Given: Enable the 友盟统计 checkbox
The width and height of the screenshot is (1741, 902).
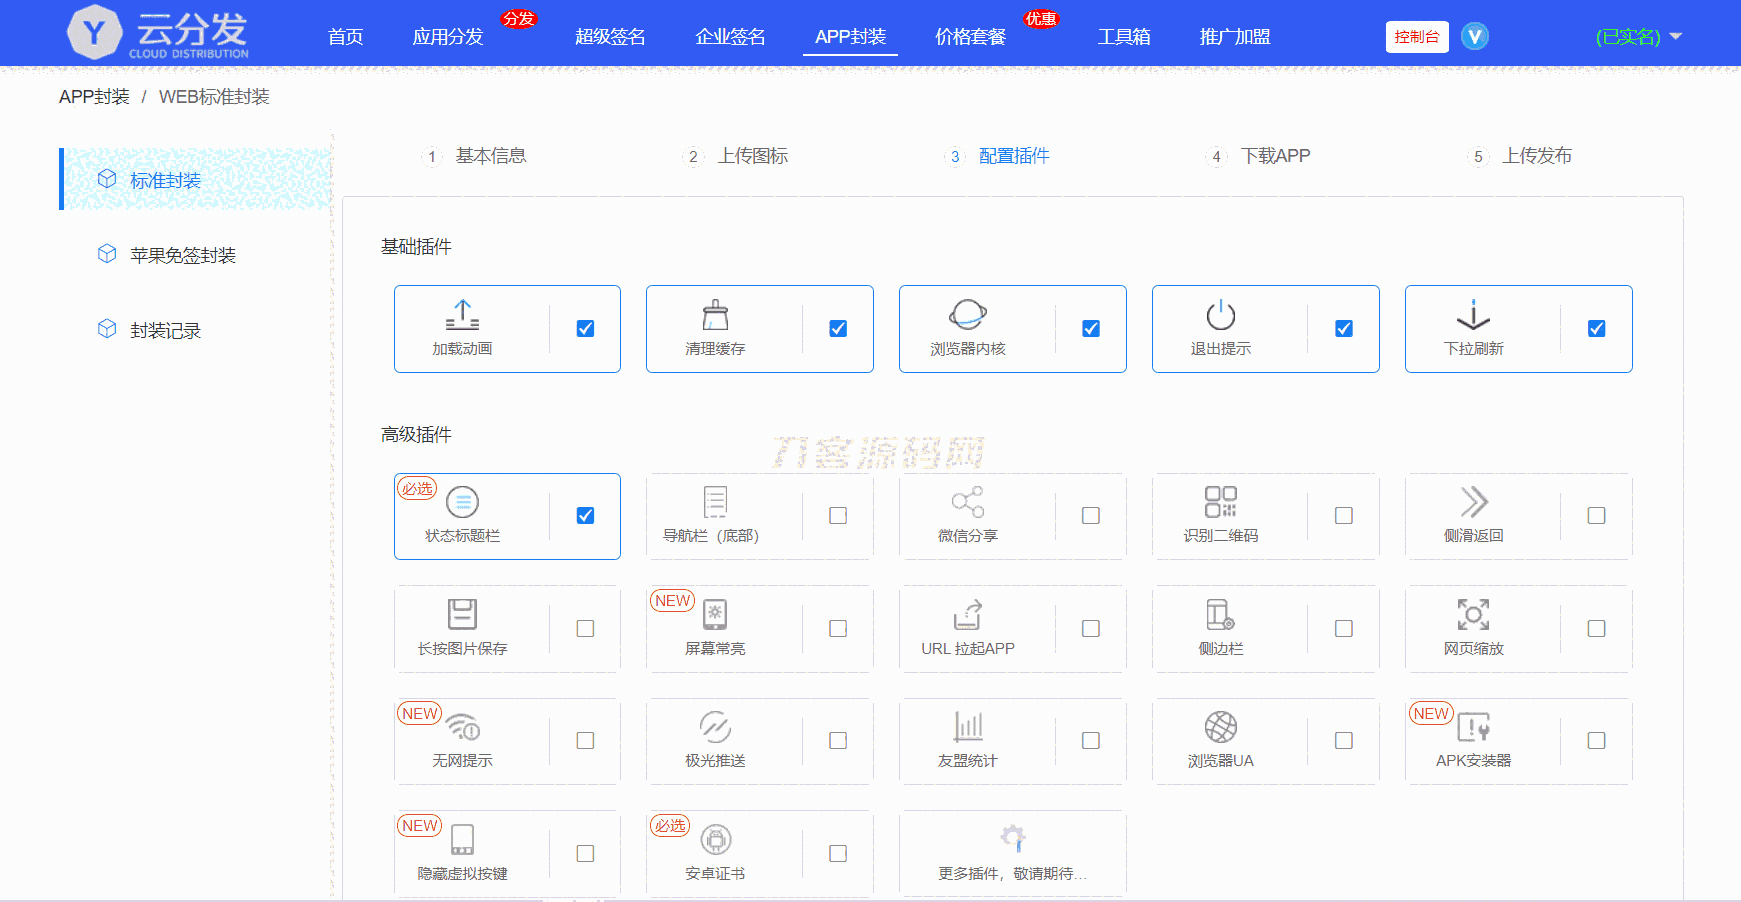Looking at the screenshot, I should point(1091,740).
